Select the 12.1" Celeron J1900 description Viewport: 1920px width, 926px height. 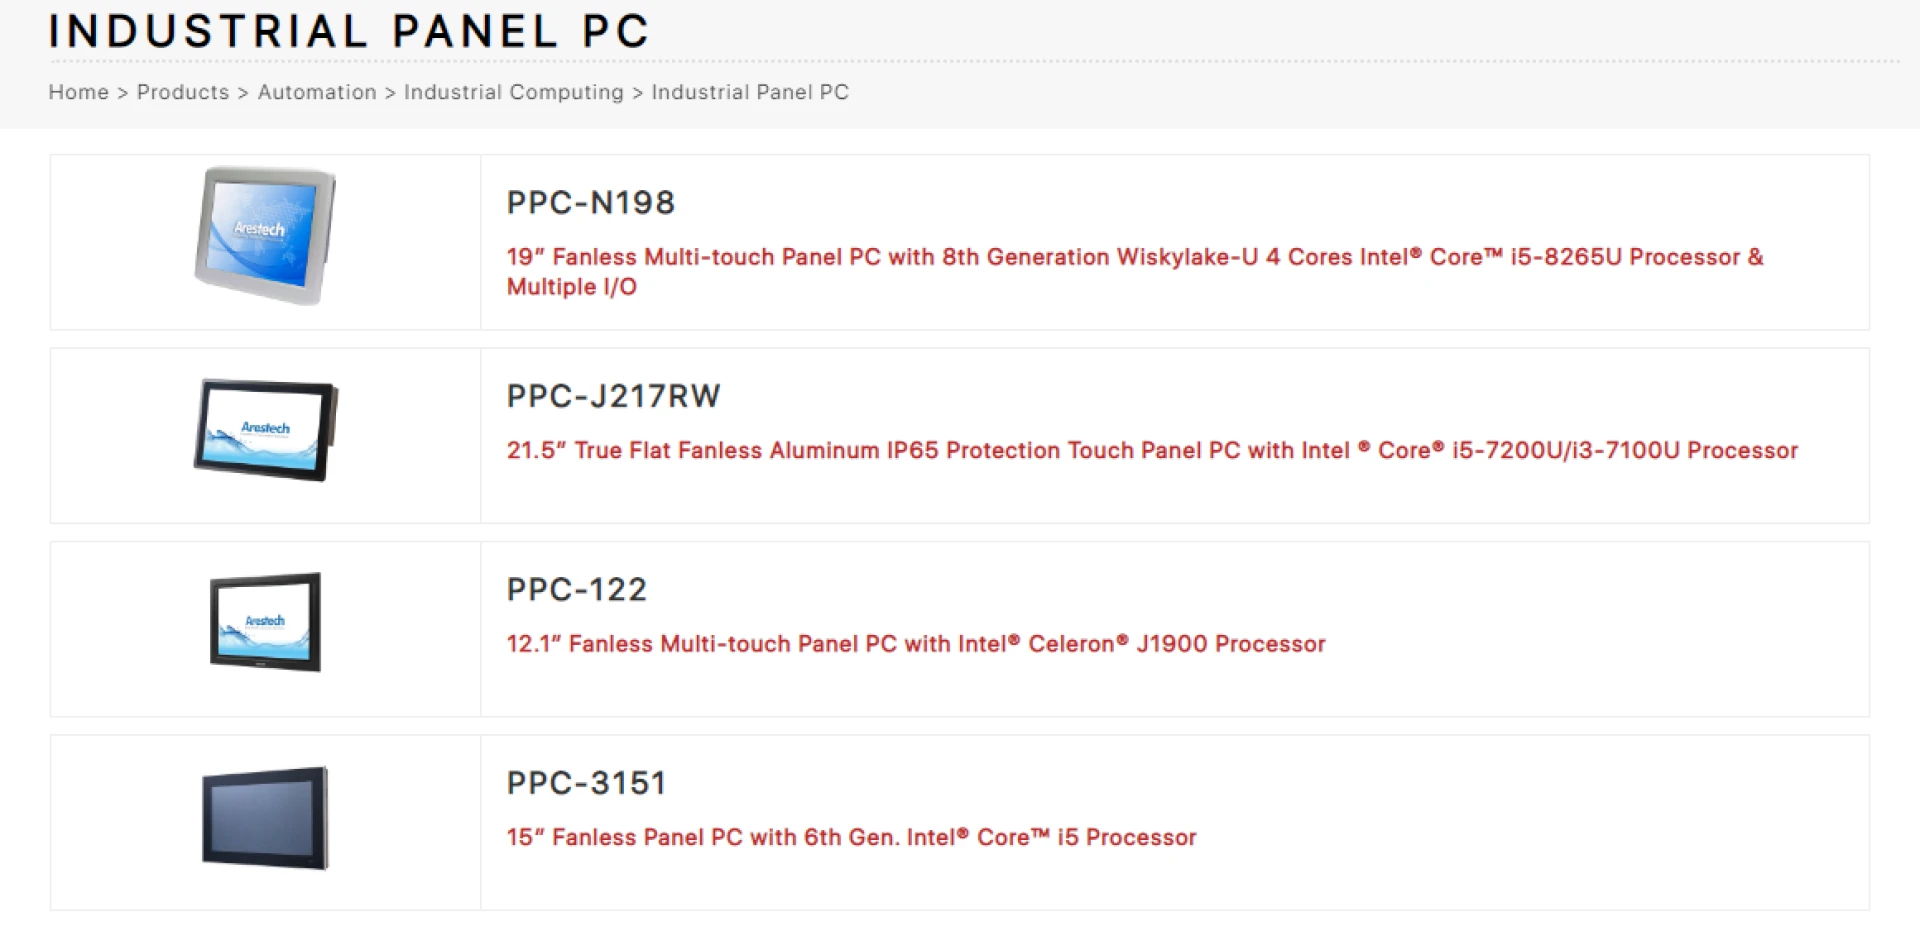point(916,644)
